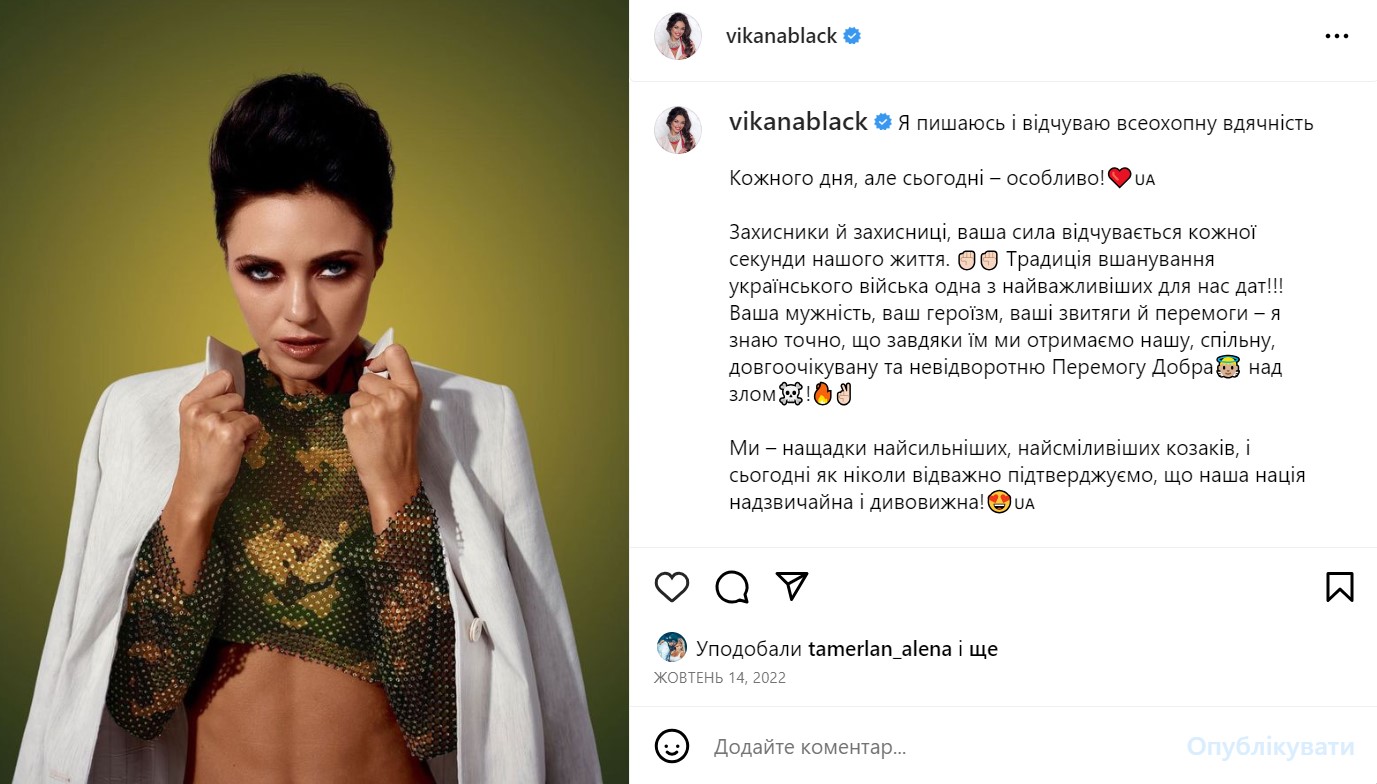The height and width of the screenshot is (784, 1377).
Task: Open the emoji picker smiley icon
Action: pyautogui.click(x=672, y=746)
